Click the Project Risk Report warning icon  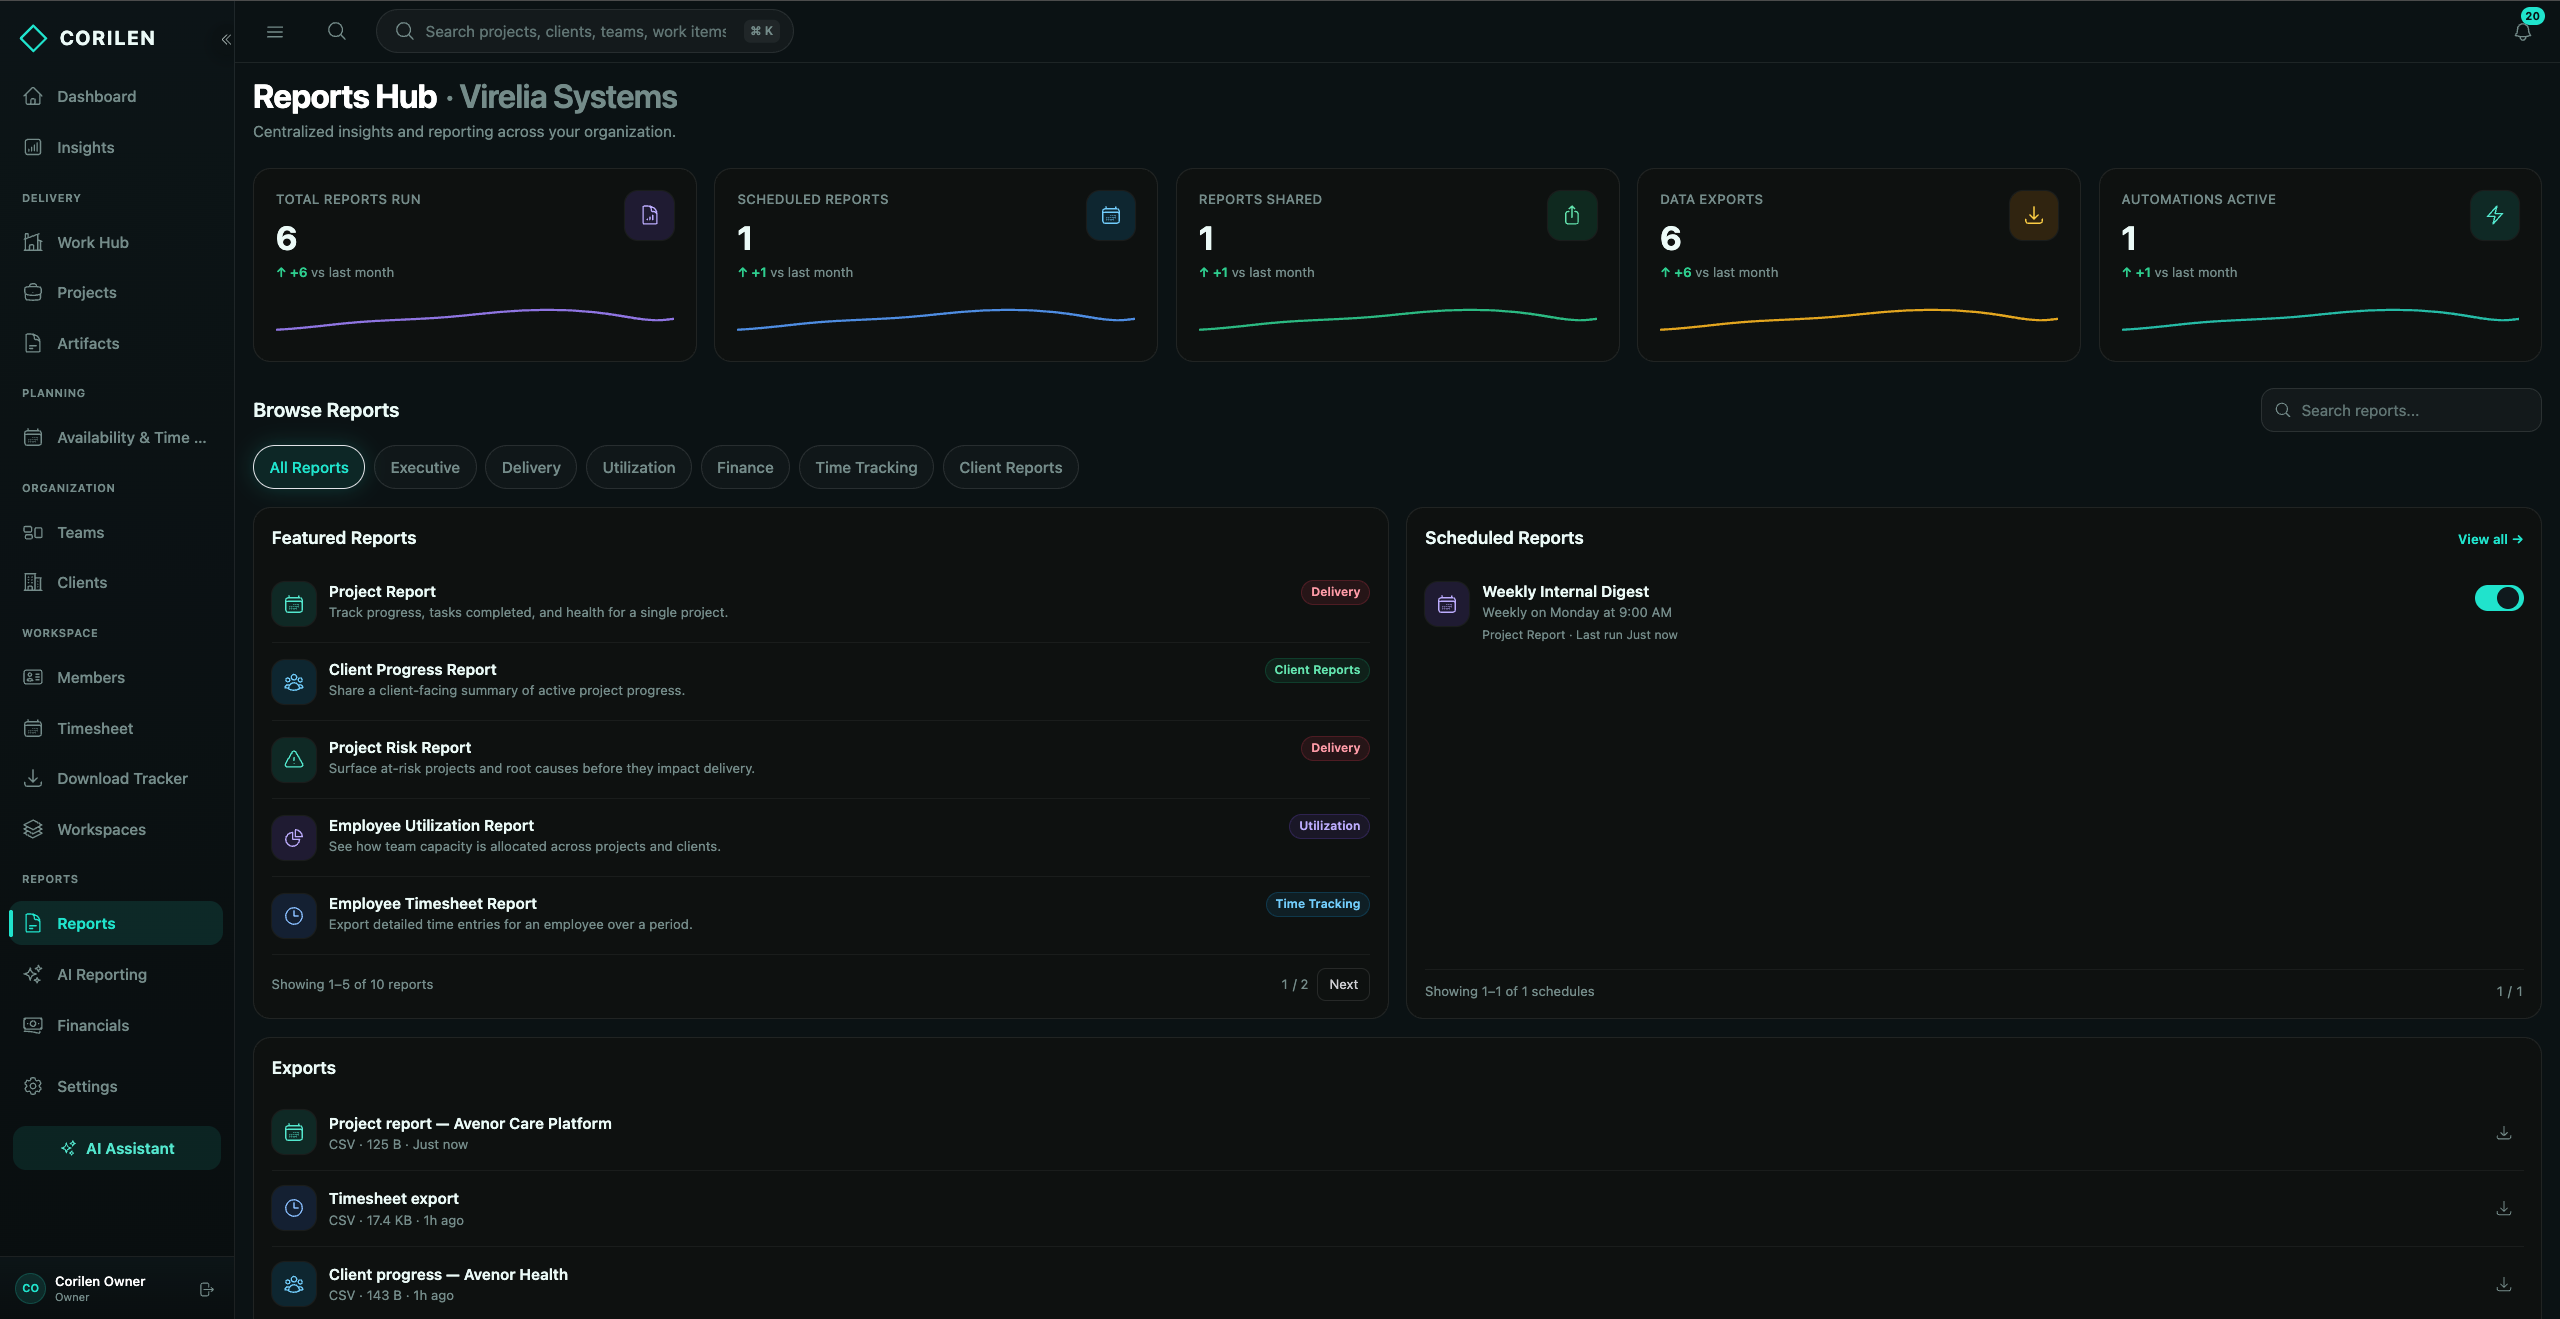point(294,760)
